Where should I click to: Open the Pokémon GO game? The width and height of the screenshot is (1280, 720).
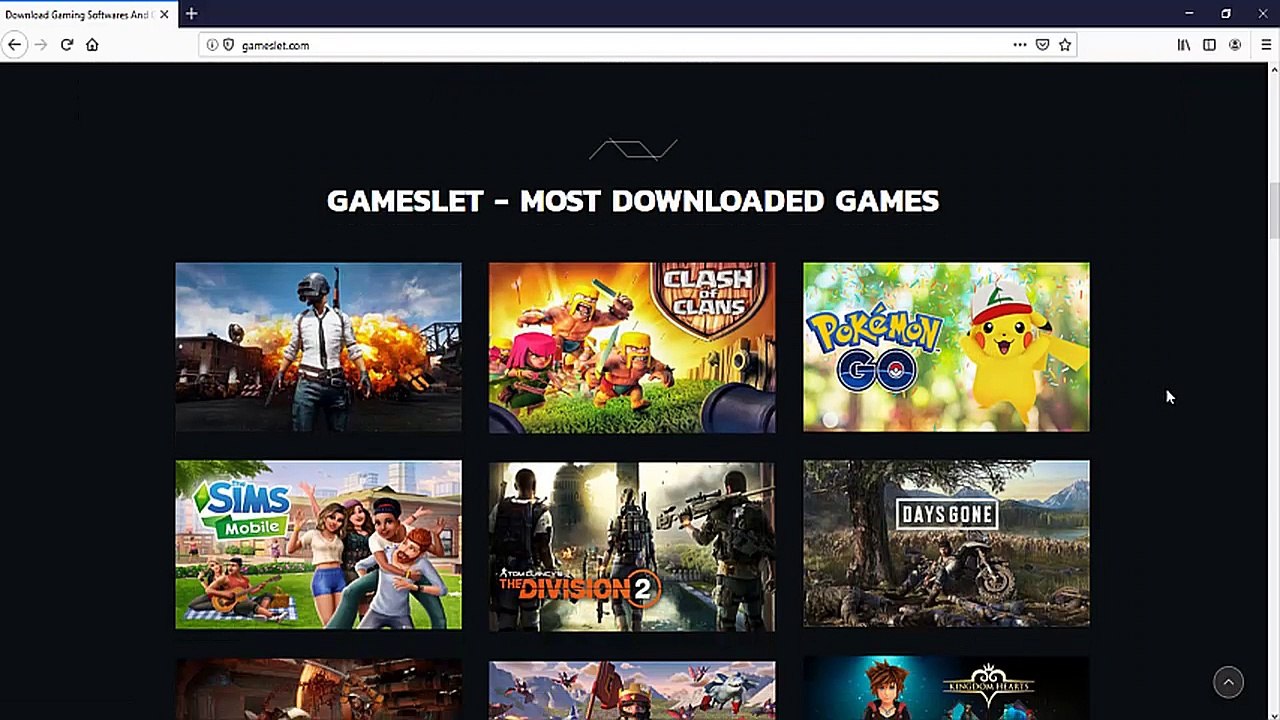tap(946, 347)
